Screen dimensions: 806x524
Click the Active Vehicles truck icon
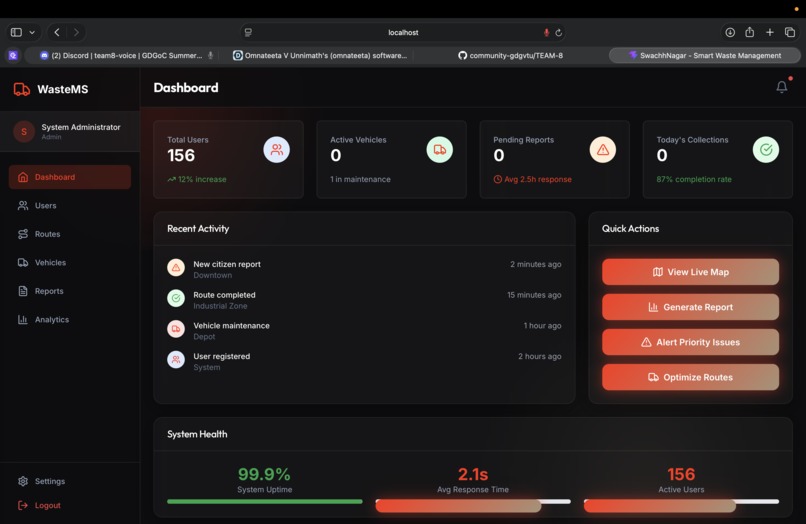click(x=439, y=150)
